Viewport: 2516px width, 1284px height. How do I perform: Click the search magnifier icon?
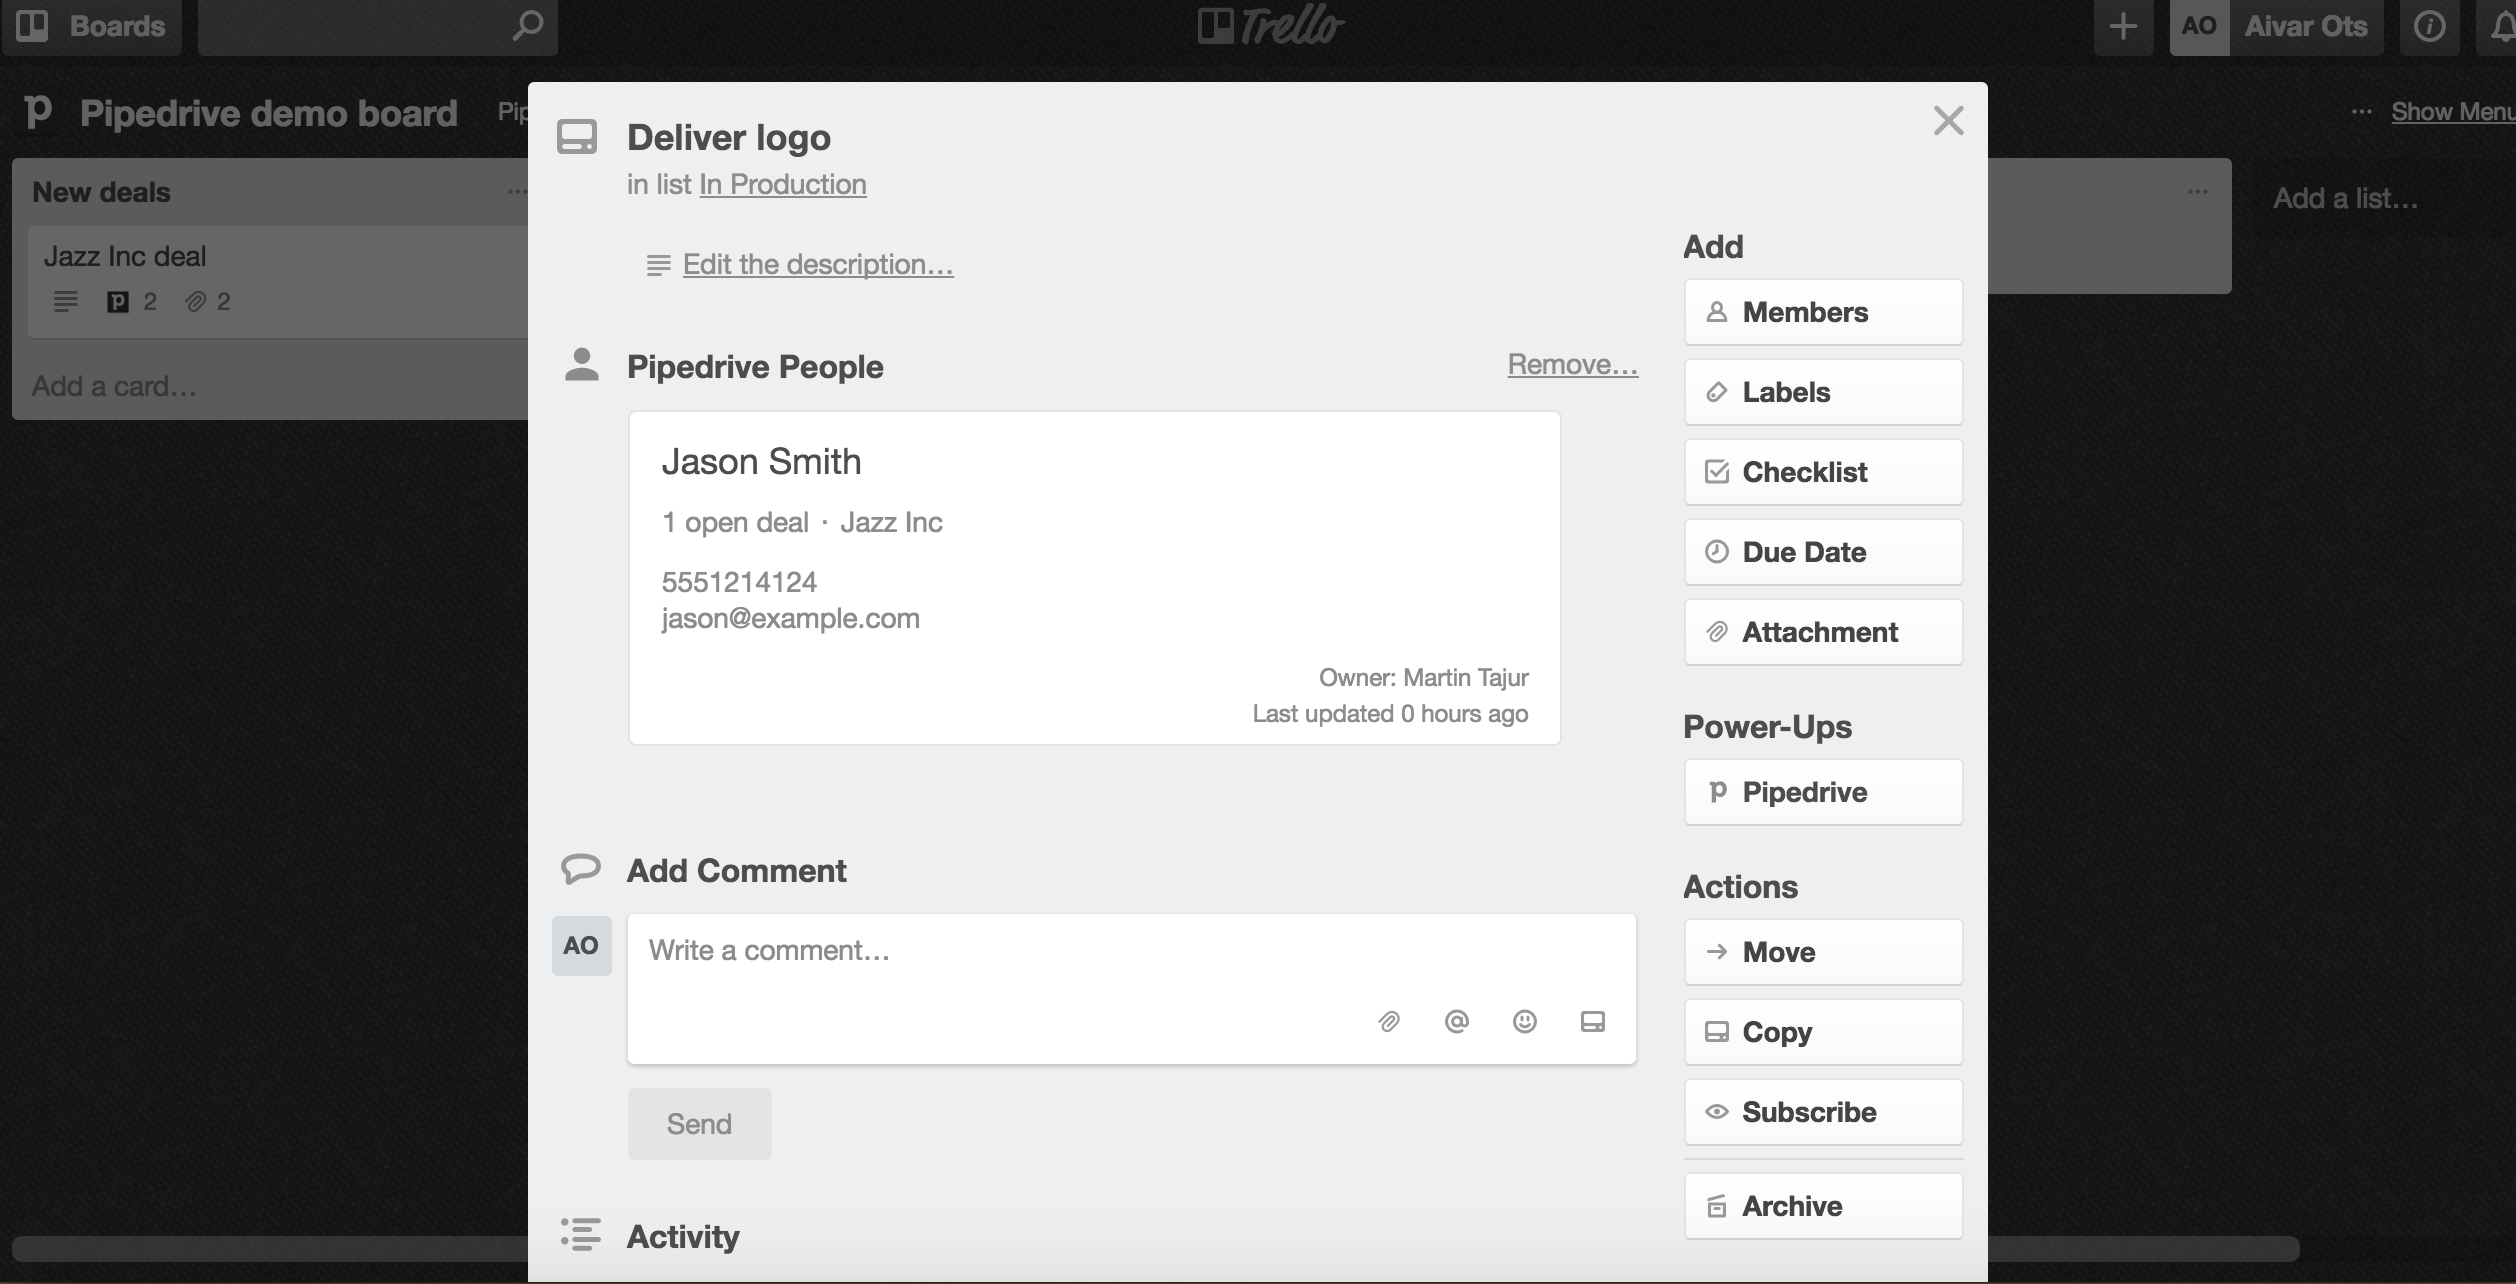(x=527, y=26)
